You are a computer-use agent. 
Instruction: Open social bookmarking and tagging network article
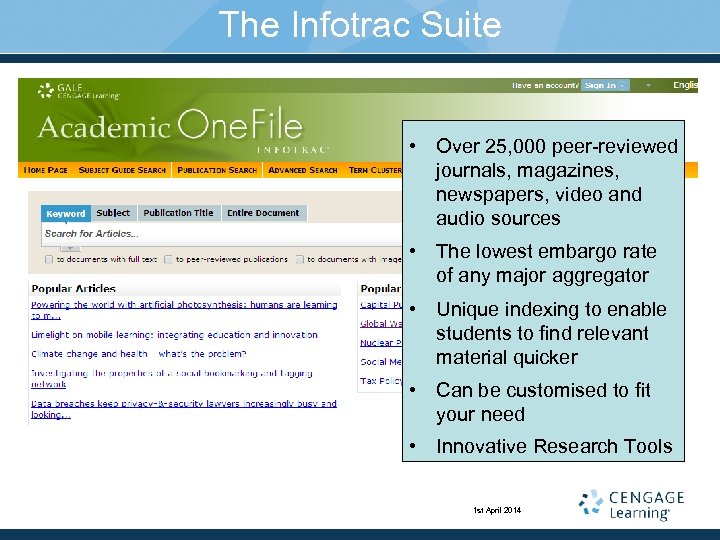coord(172,378)
